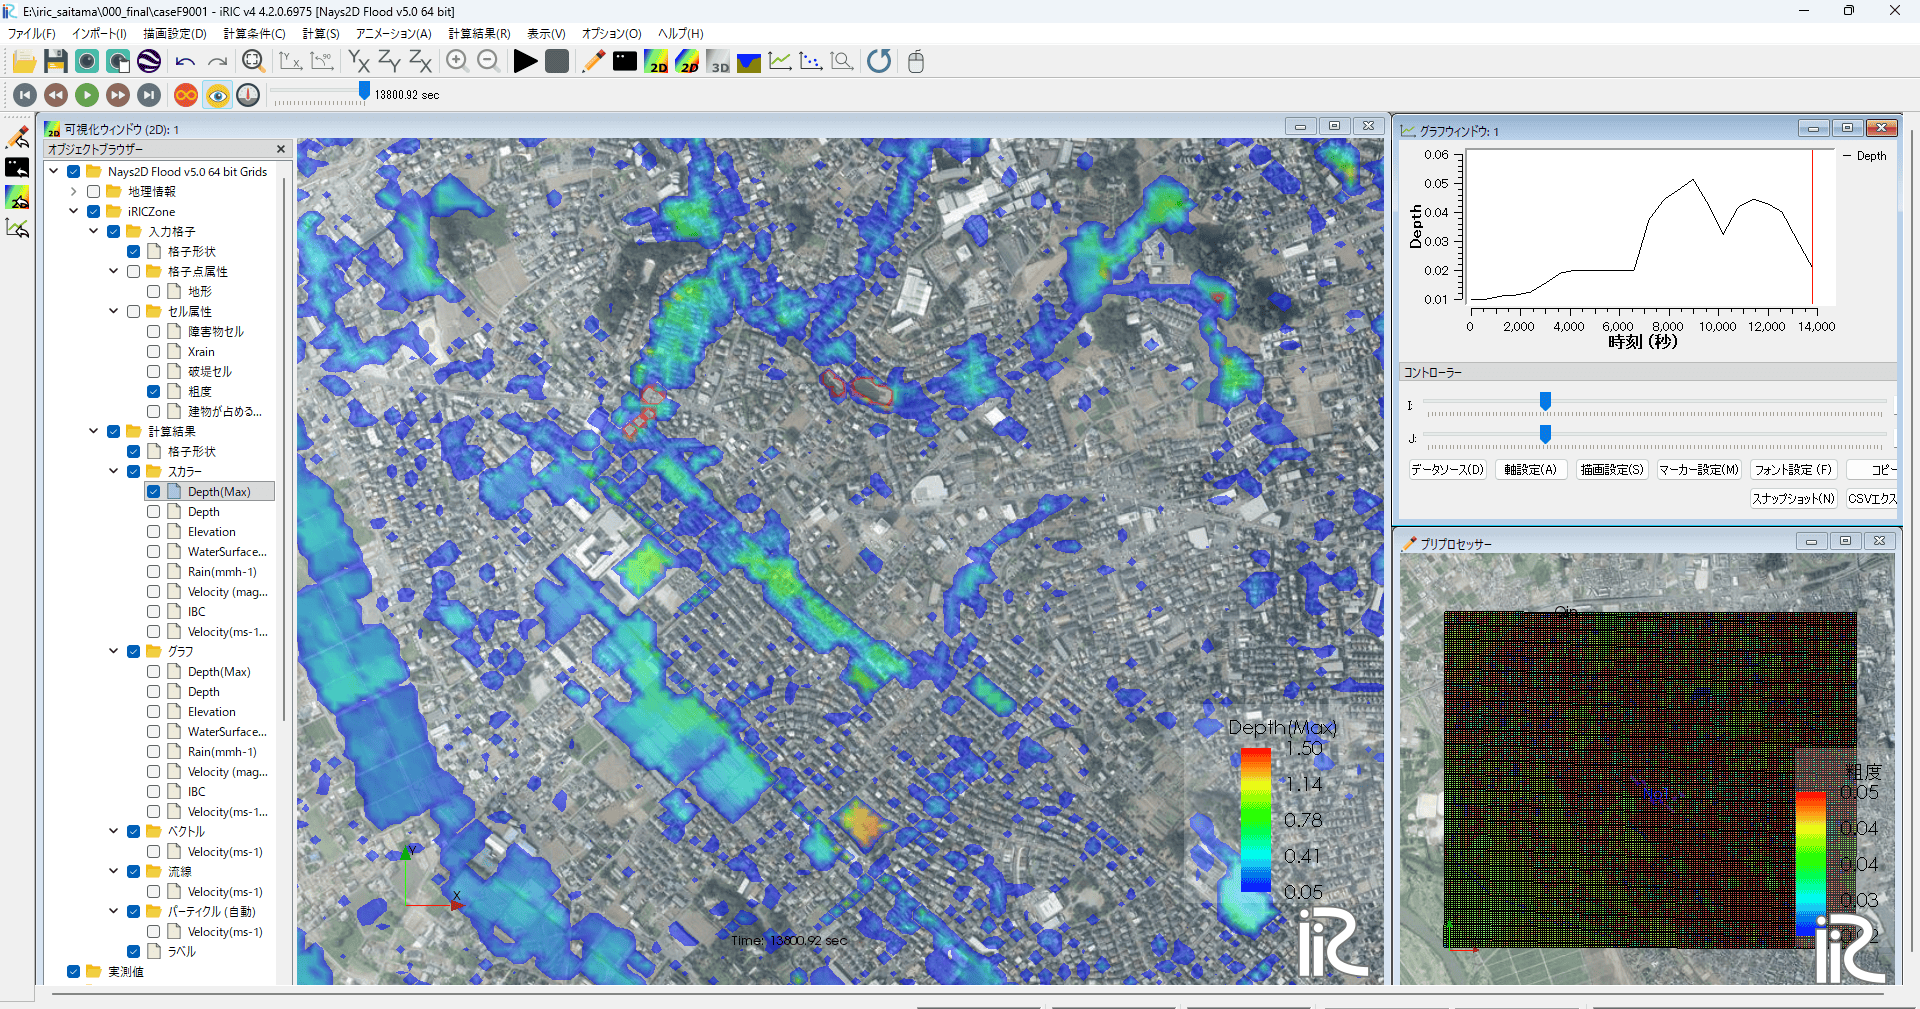Open the アニメーション(A) menu
Image resolution: width=1920 pixels, height=1009 pixels.
(393, 34)
